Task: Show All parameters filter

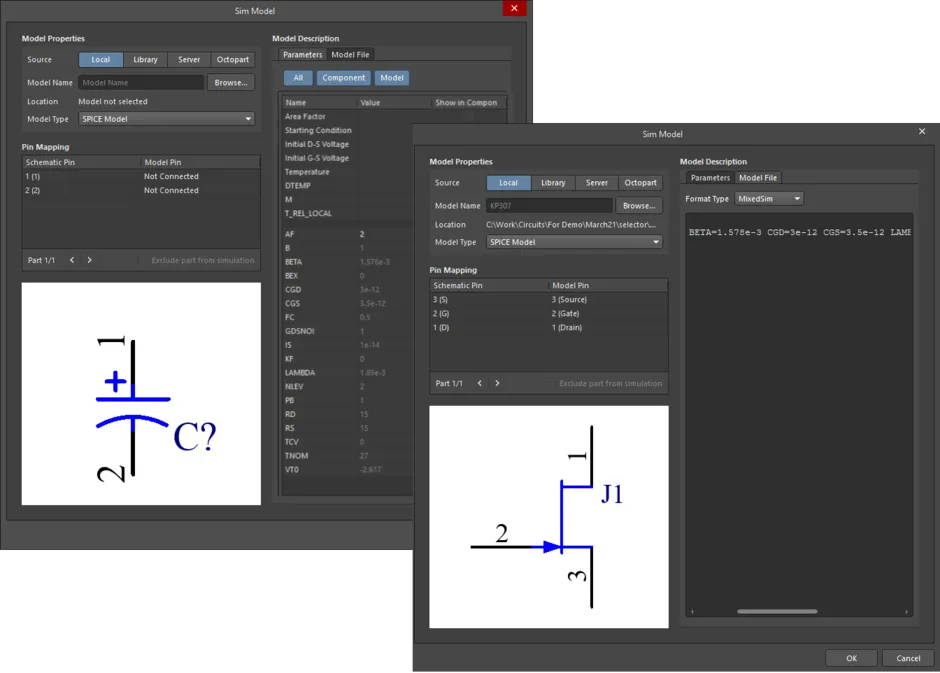Action: tap(298, 78)
